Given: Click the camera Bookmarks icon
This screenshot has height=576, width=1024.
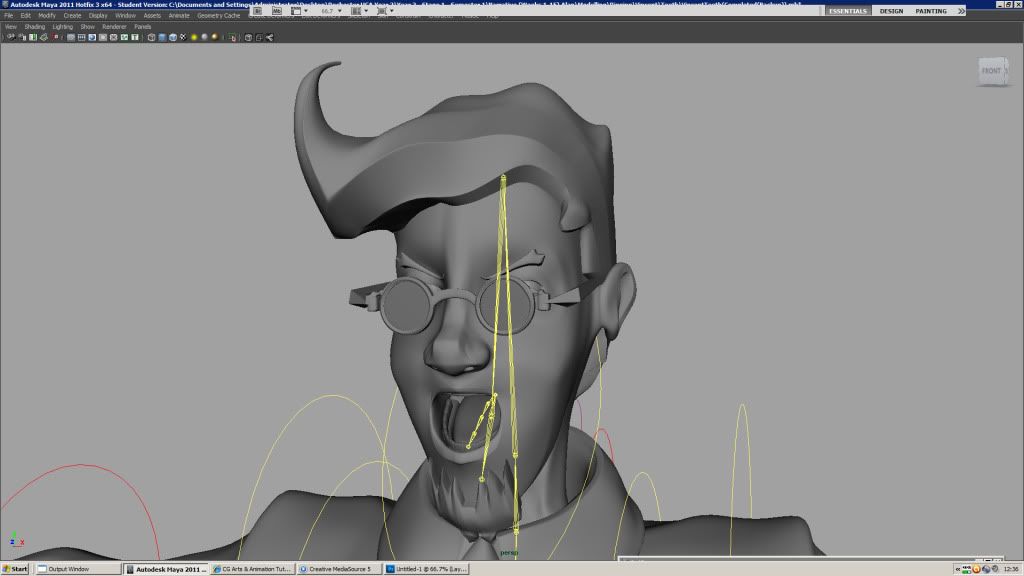Looking at the screenshot, I should coord(33,37).
